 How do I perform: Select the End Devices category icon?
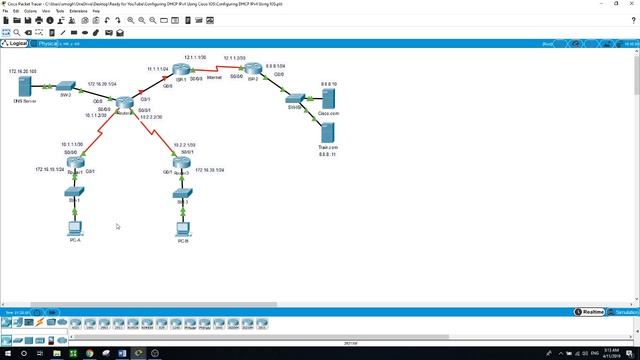(x=18, y=322)
